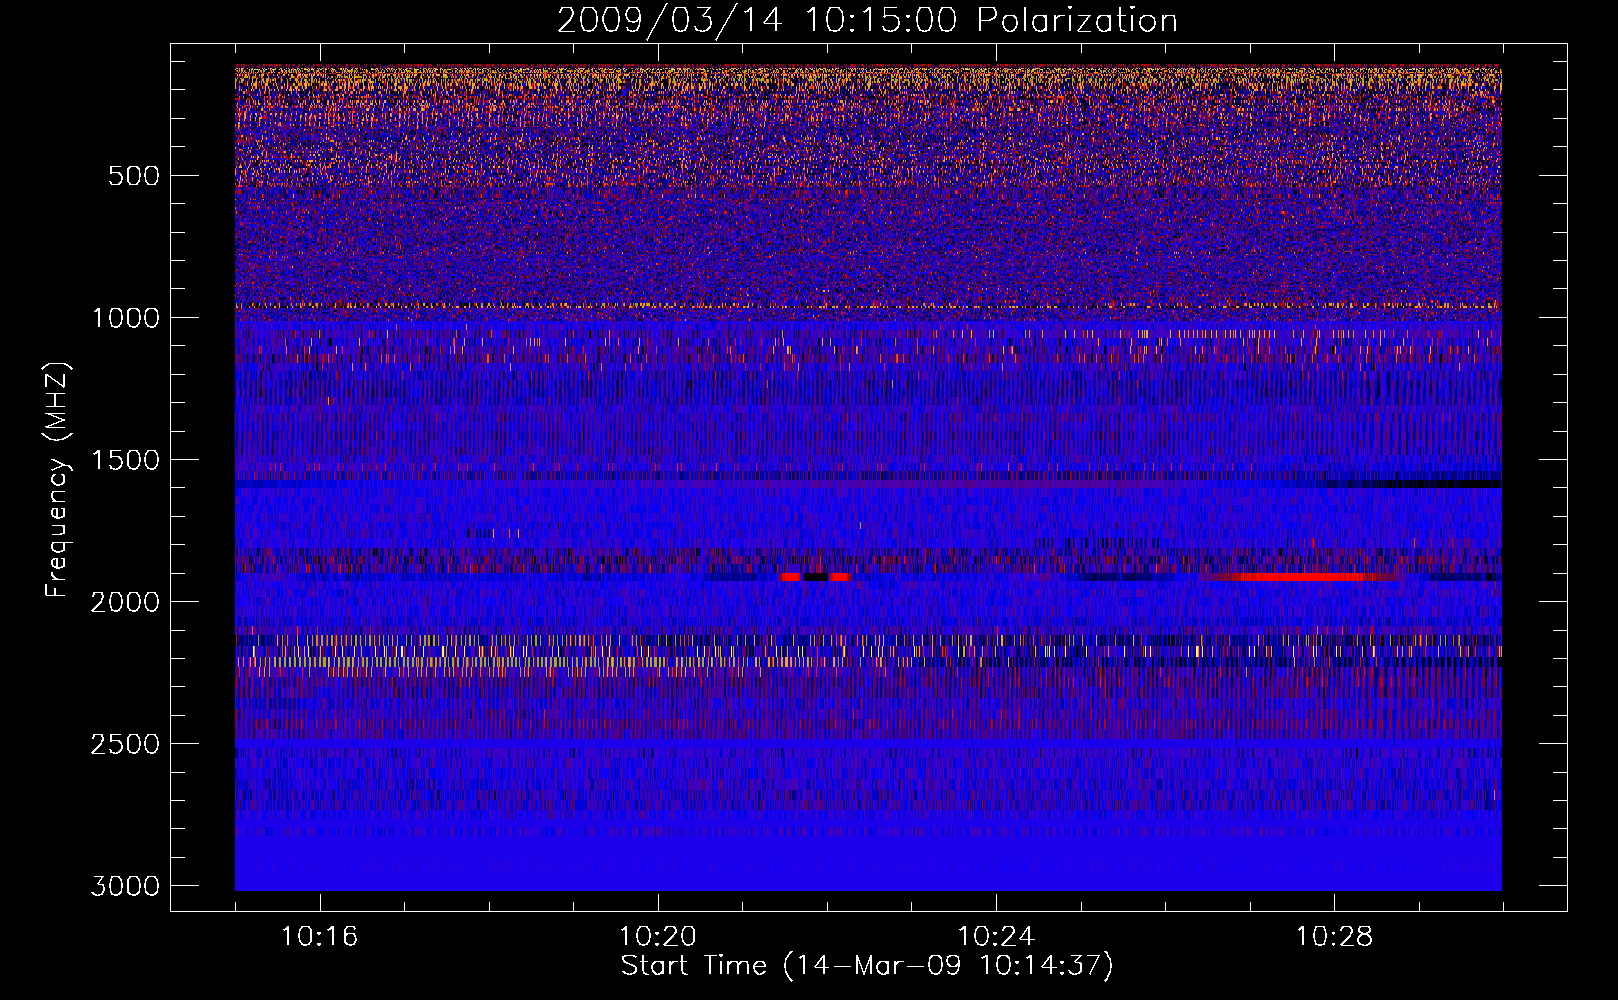
Task: Click the 2500 frequency tick label
Action: click(x=125, y=745)
